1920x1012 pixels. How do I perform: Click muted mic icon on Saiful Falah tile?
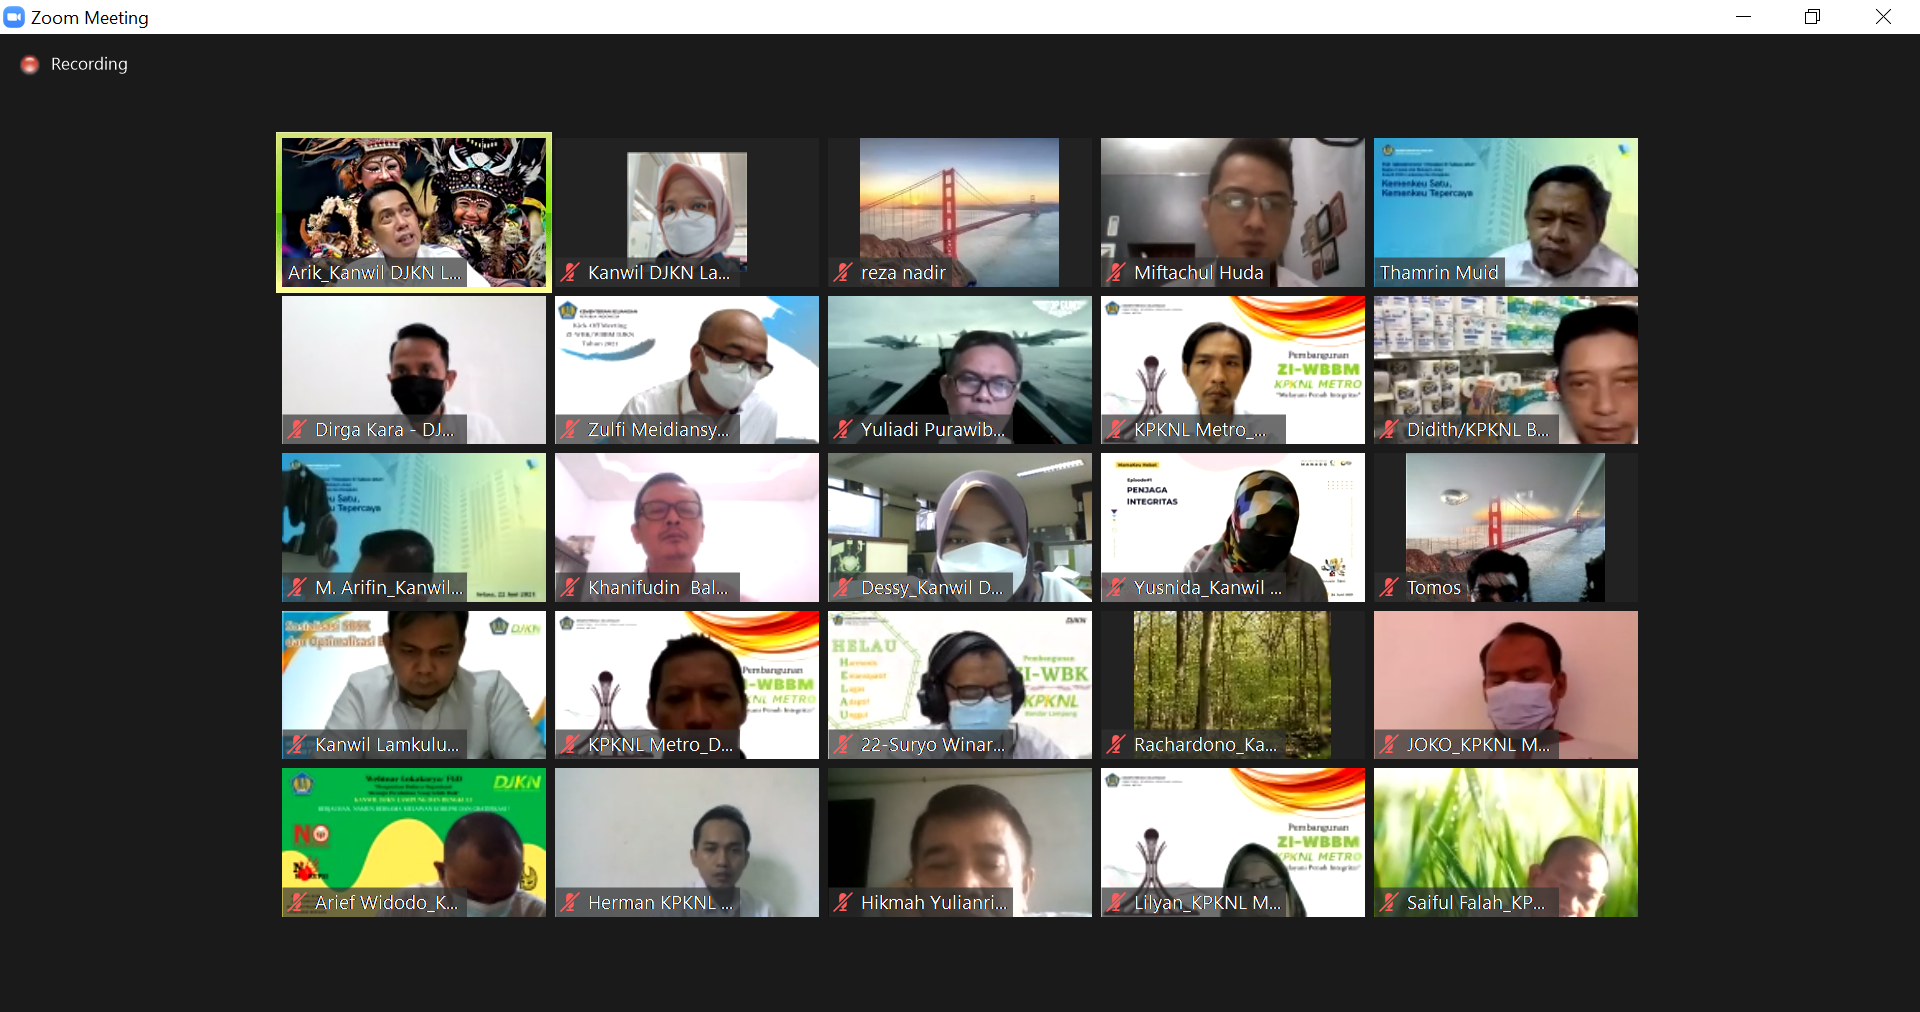pos(1389,902)
